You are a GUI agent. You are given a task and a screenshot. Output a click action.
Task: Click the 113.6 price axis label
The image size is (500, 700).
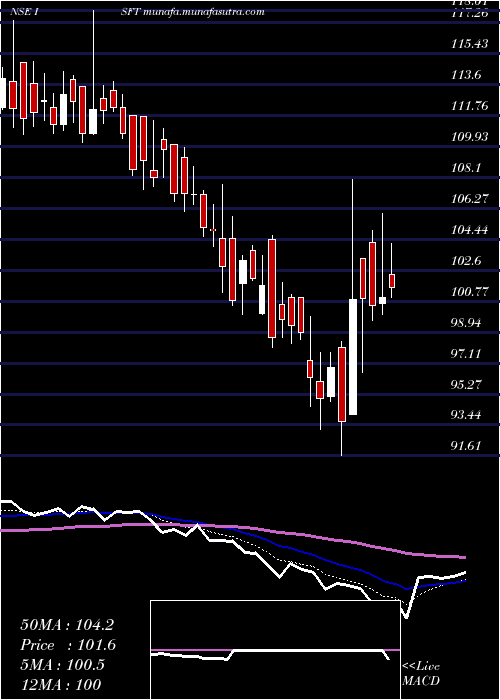(467, 75)
